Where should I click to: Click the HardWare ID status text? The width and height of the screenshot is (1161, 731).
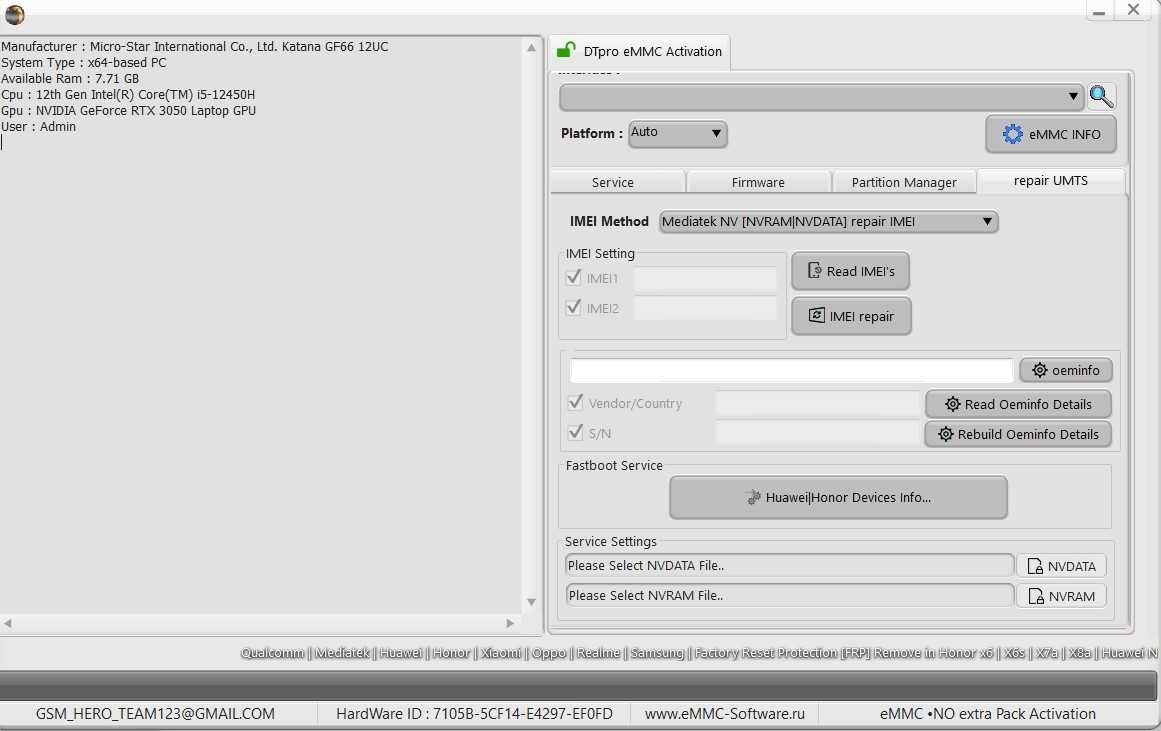click(x=474, y=714)
